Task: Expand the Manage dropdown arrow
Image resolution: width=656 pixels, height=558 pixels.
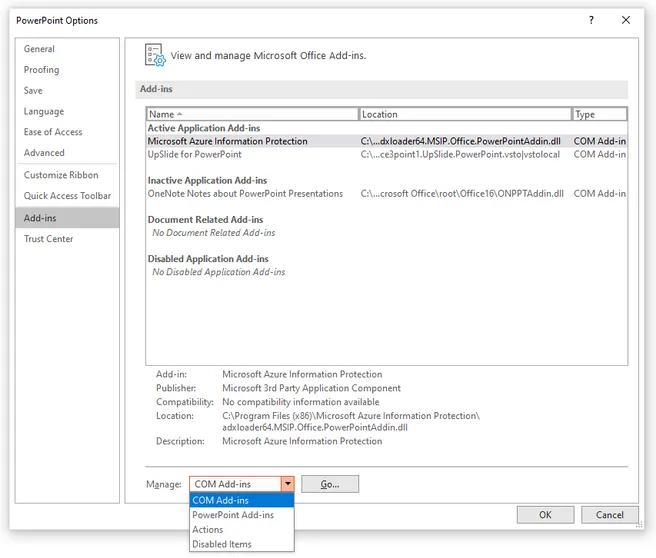Action: [x=288, y=484]
